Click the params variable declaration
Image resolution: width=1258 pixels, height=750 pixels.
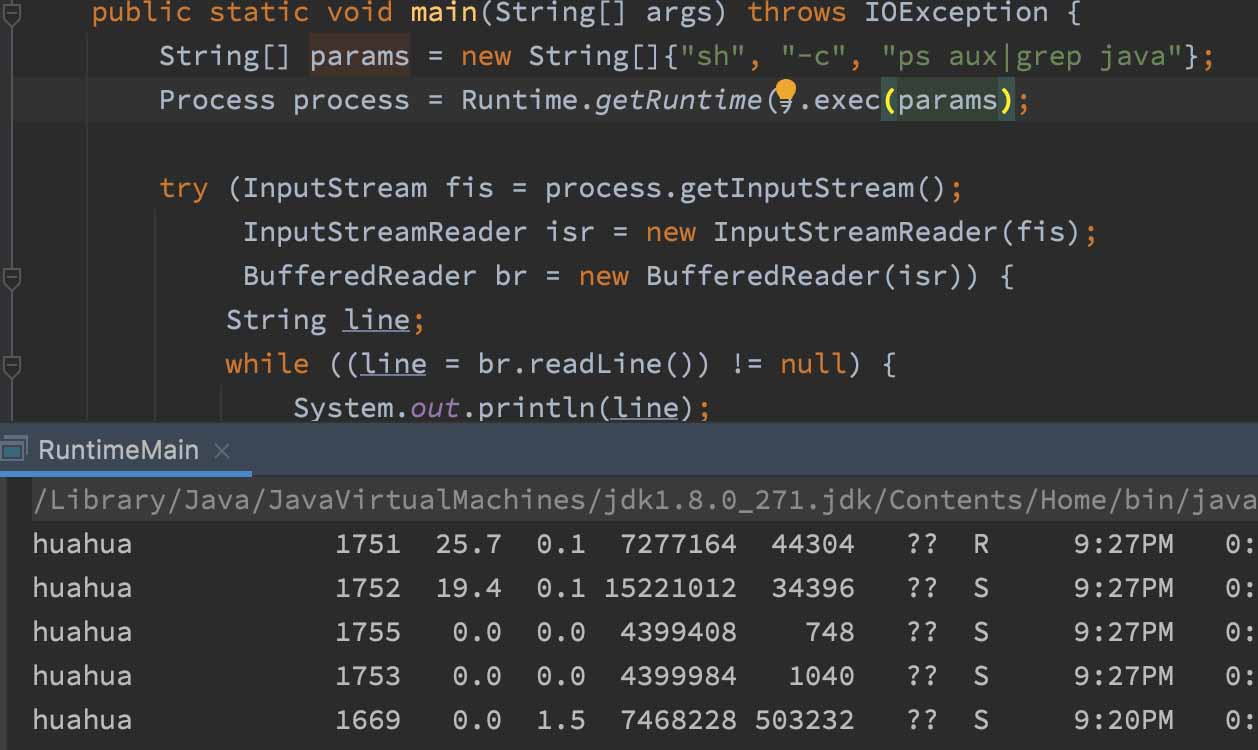click(359, 56)
